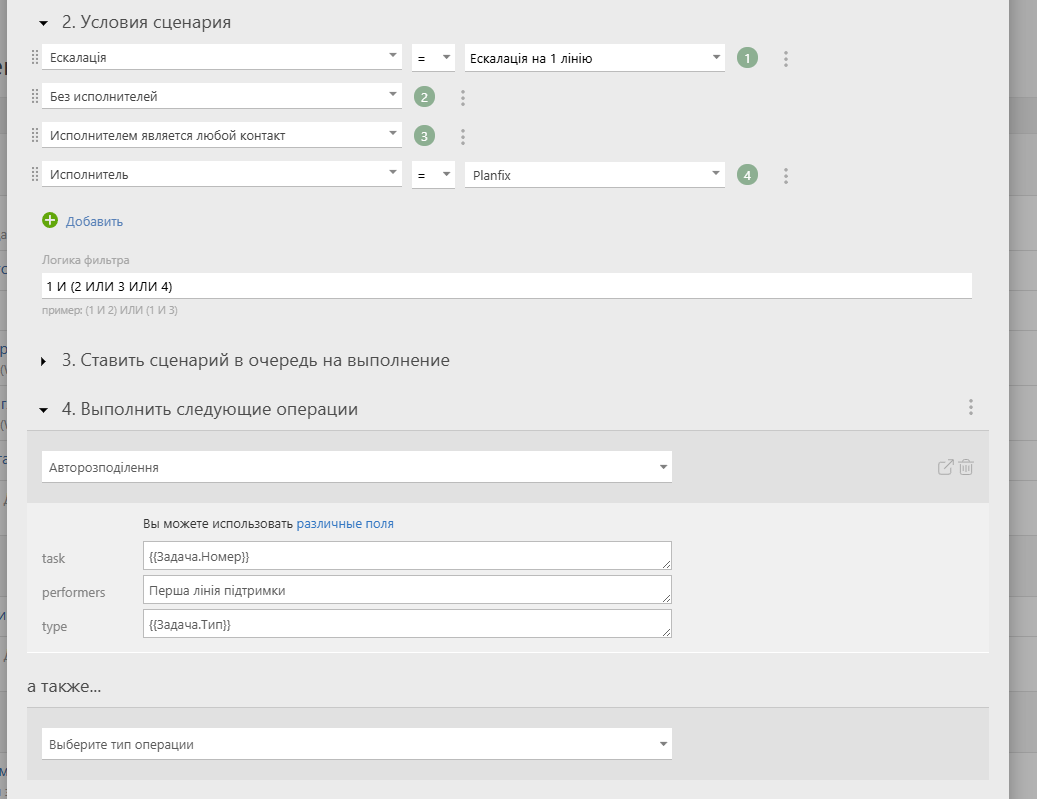Grab drag handle of Исполнителем является любой контакт

click(35, 136)
